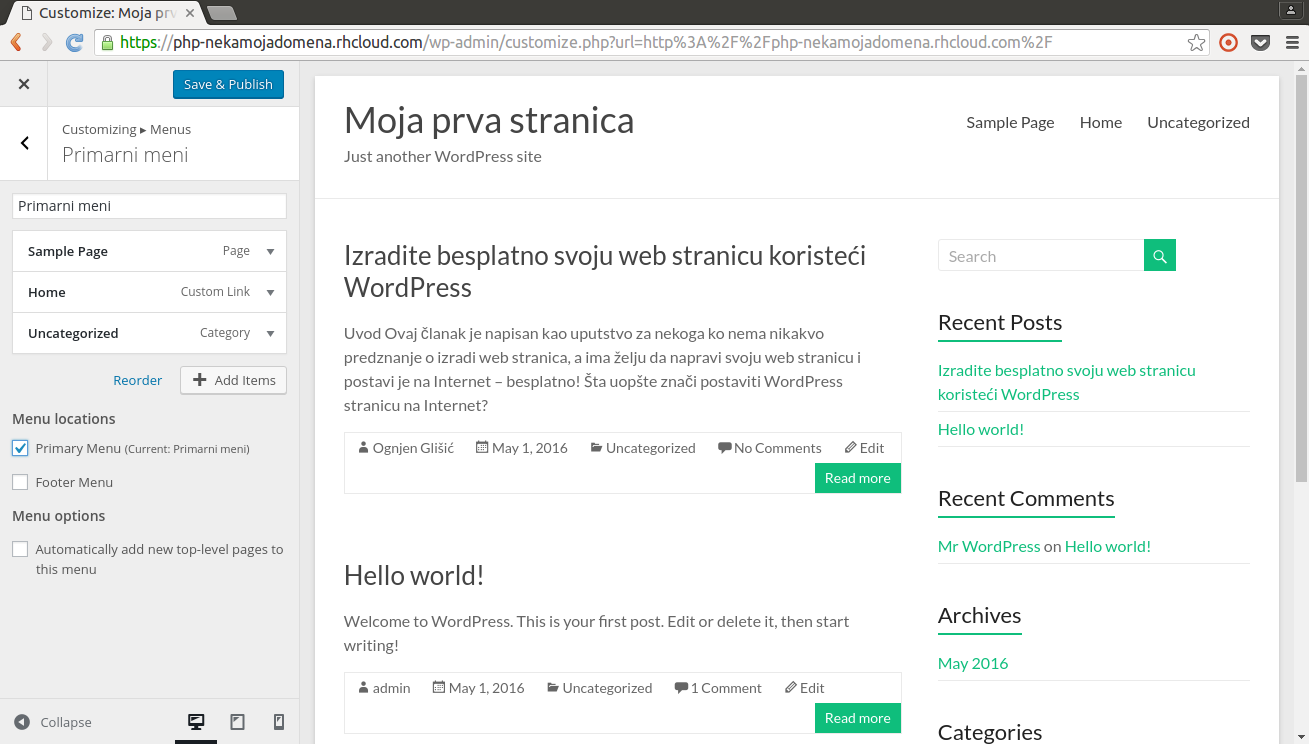This screenshot has height=744, width=1309.
Task: Expand the Home custom link menu item
Action: [x=270, y=292]
